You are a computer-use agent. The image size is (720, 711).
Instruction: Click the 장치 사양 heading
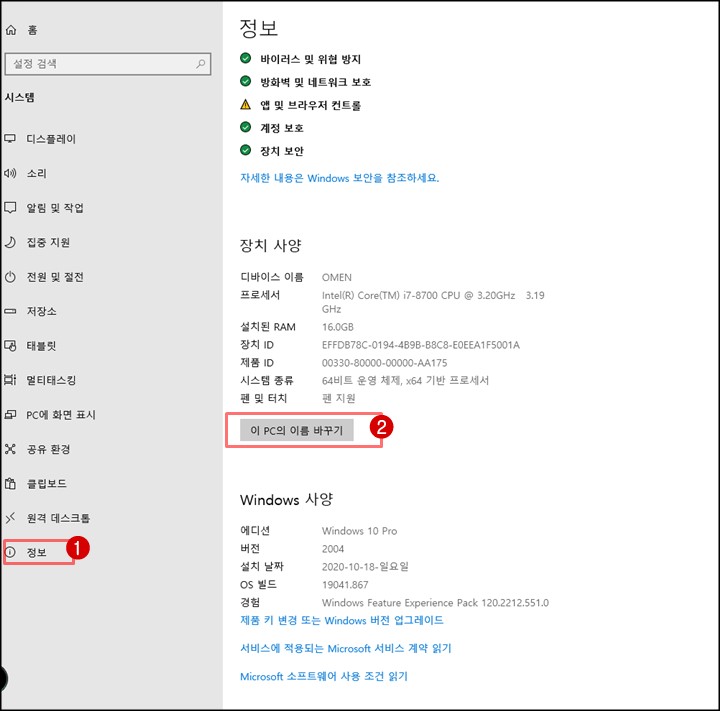click(270, 245)
